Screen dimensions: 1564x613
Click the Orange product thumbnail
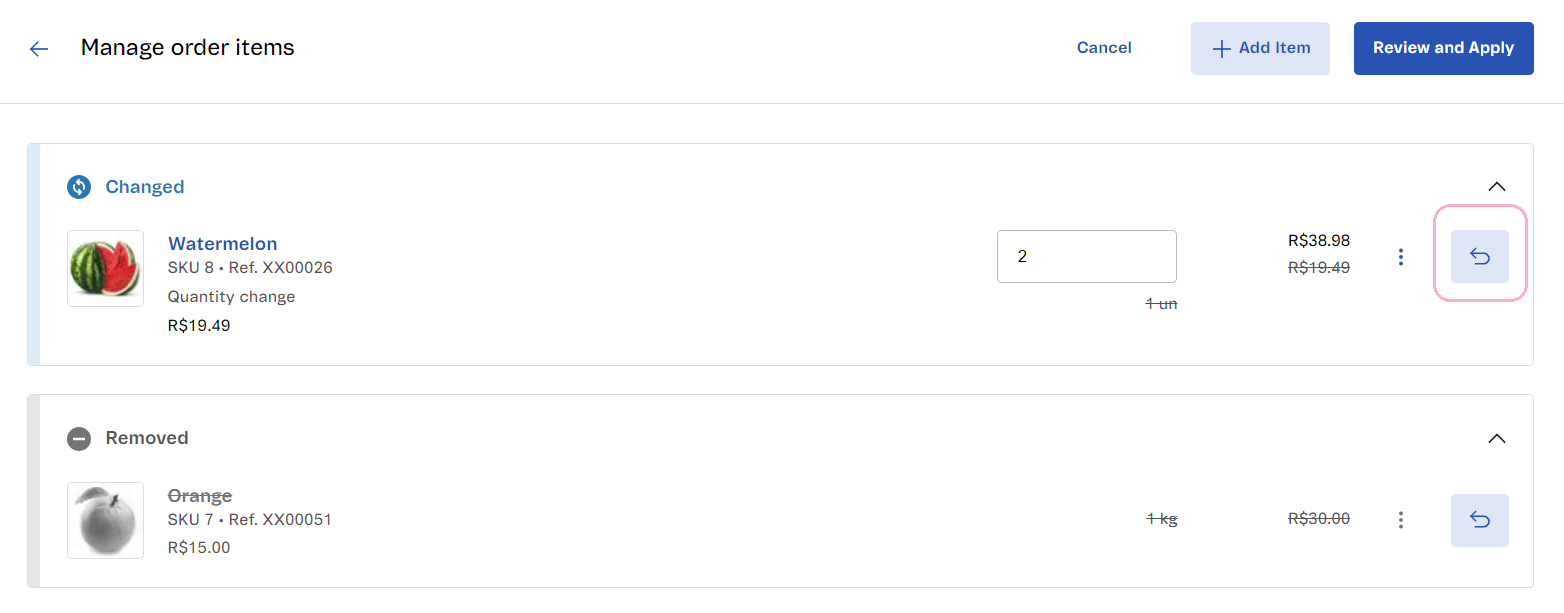pyautogui.click(x=105, y=520)
